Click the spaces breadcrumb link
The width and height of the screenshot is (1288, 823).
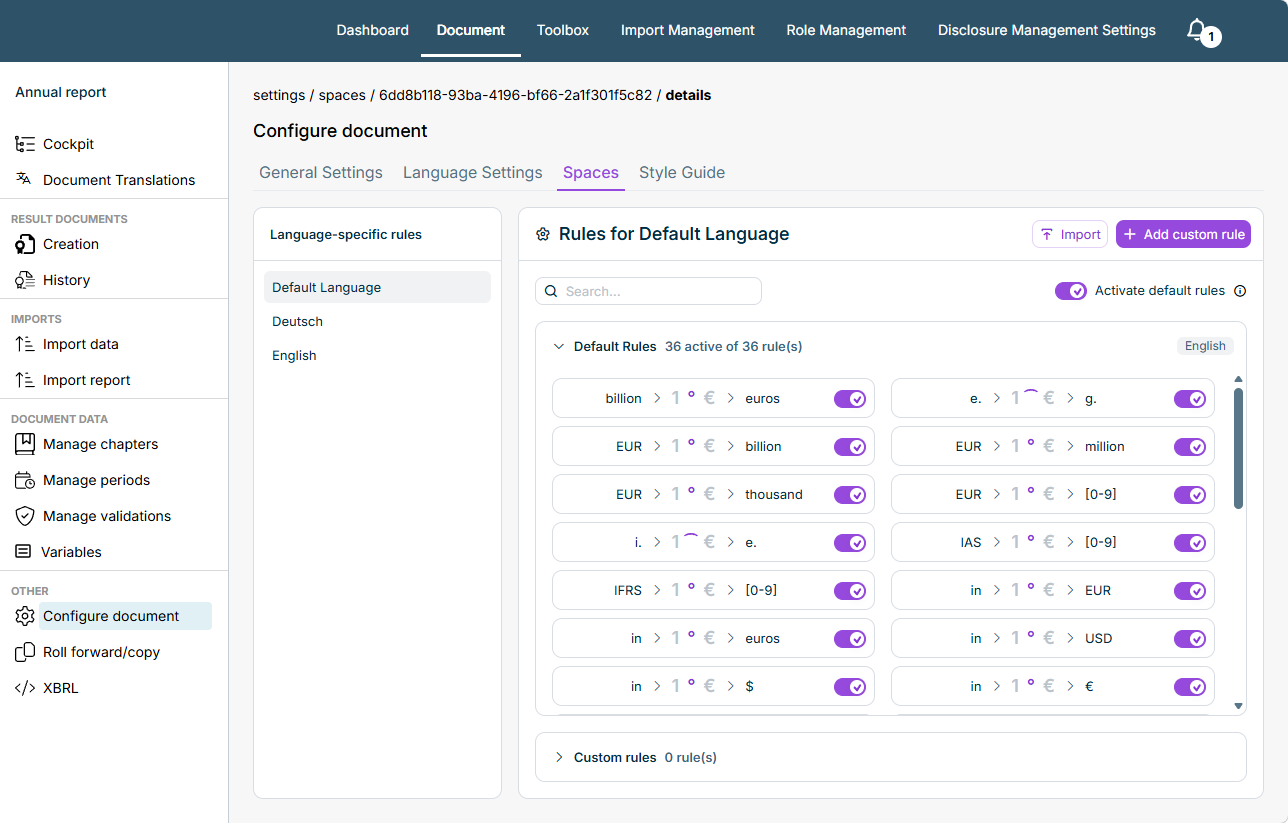342,95
